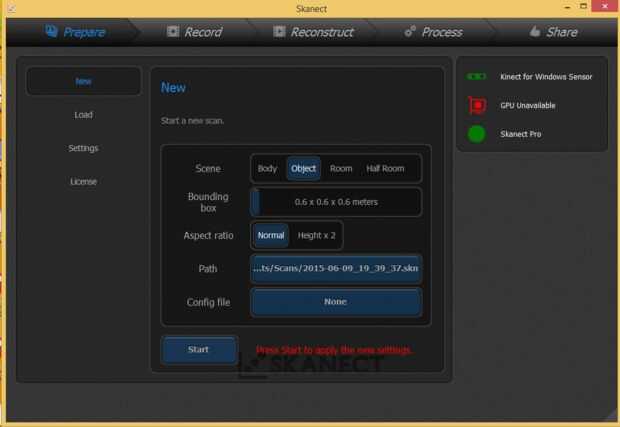The width and height of the screenshot is (620, 427).
Task: Switch to the Record tab
Action: click(195, 32)
